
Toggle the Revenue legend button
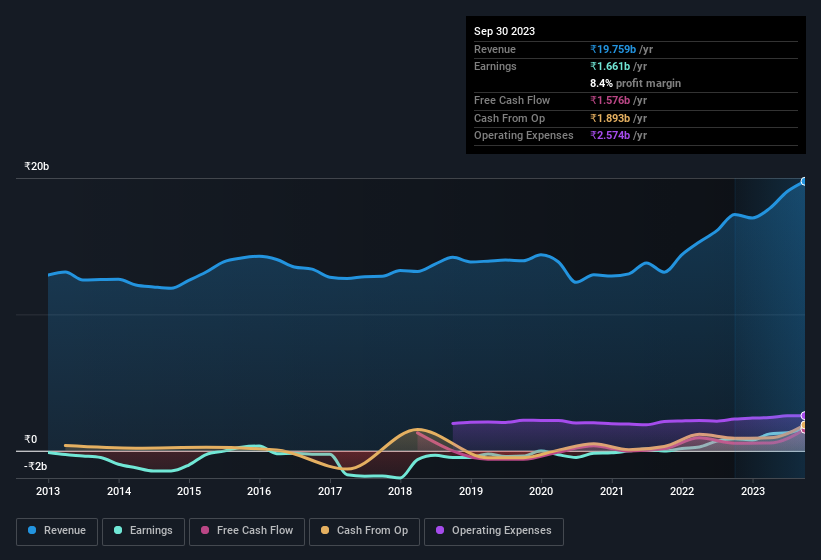tap(57, 531)
